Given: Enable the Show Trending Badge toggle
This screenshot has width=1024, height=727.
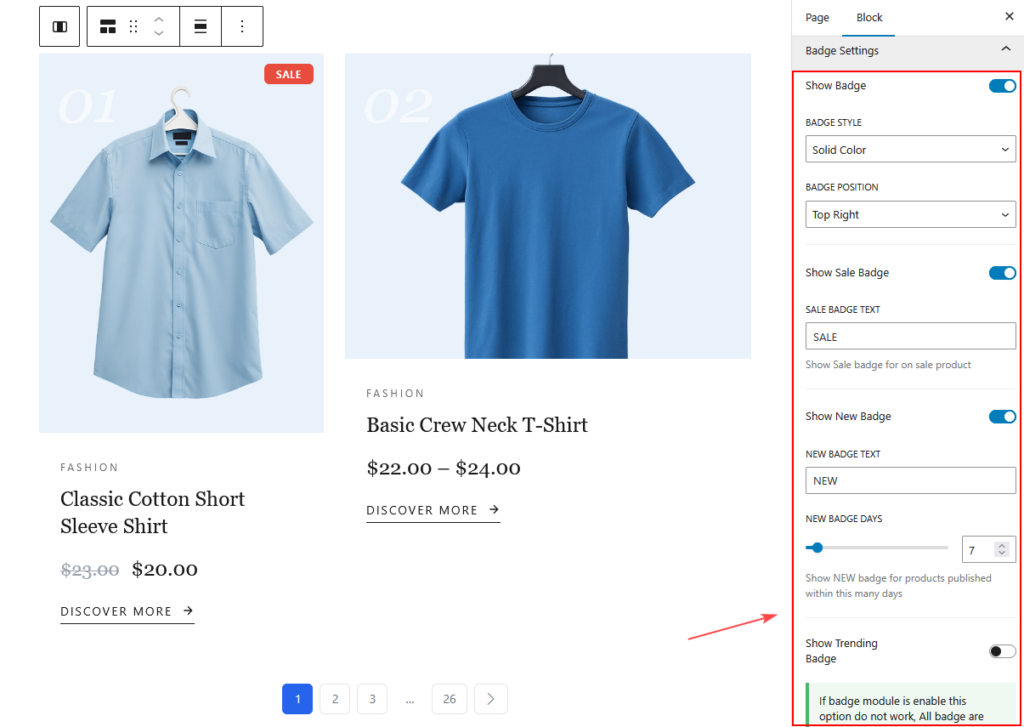Looking at the screenshot, I should click(x=1001, y=651).
